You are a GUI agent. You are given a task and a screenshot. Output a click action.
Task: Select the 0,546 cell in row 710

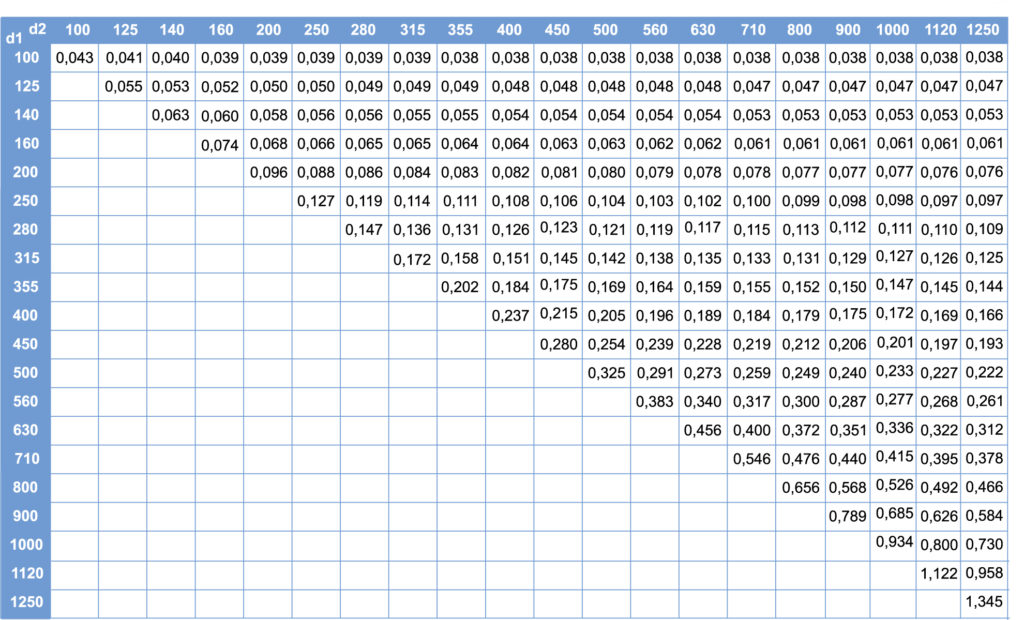[x=752, y=459]
